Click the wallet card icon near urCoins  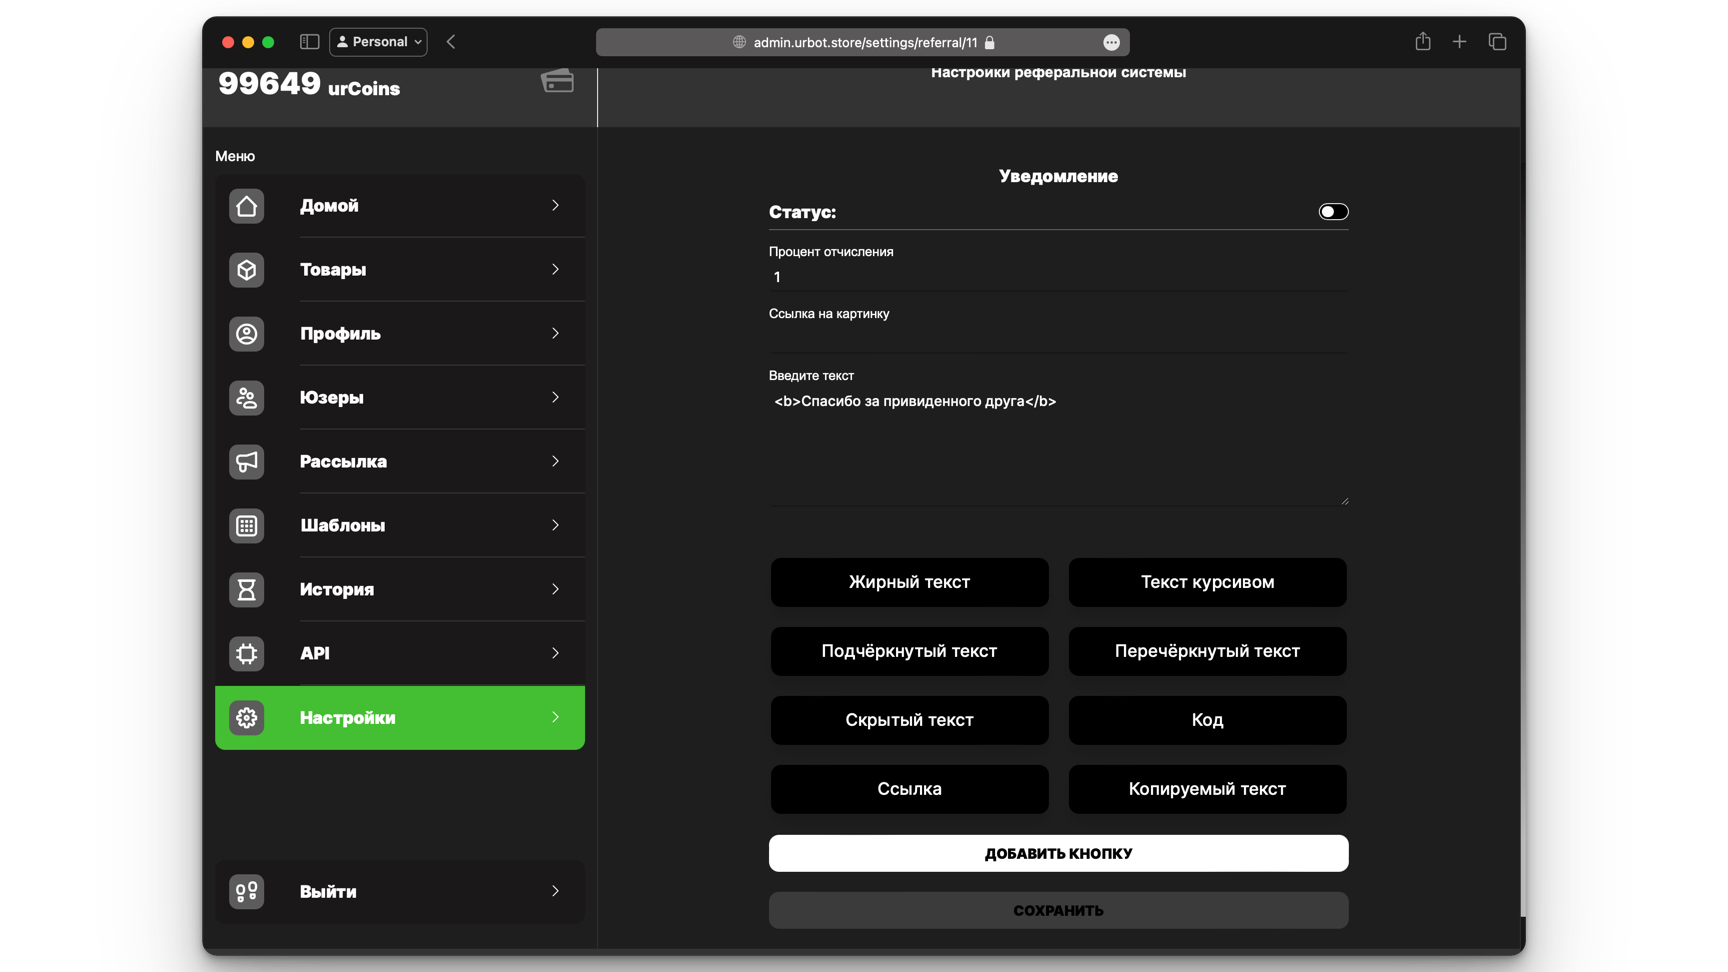(x=557, y=81)
